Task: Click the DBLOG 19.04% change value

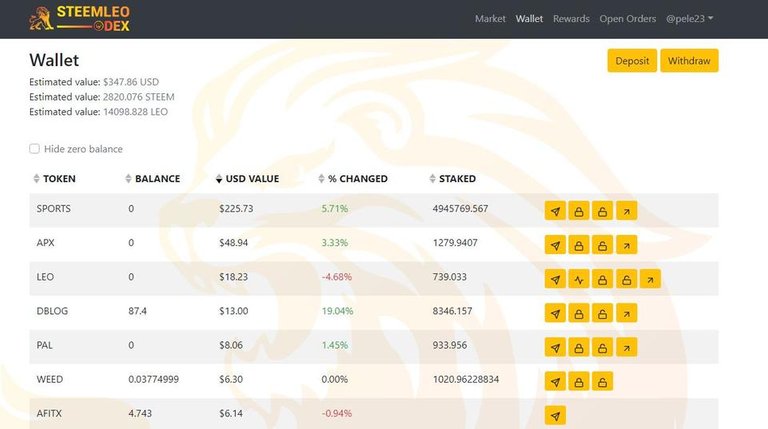Action: [337, 311]
